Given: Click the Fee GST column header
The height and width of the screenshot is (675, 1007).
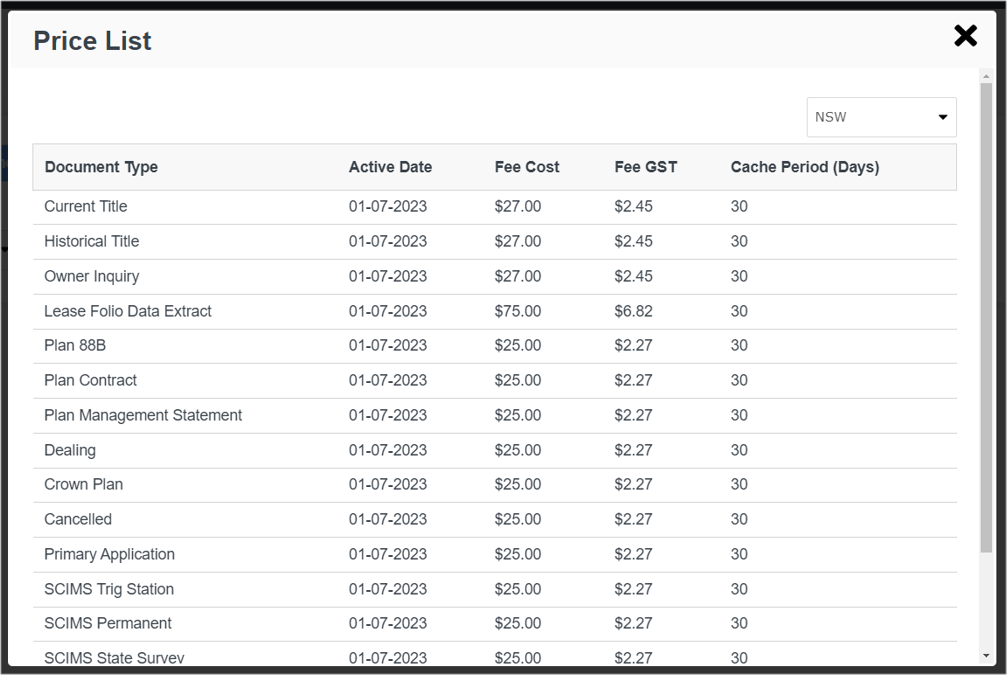Looking at the screenshot, I should tap(645, 167).
